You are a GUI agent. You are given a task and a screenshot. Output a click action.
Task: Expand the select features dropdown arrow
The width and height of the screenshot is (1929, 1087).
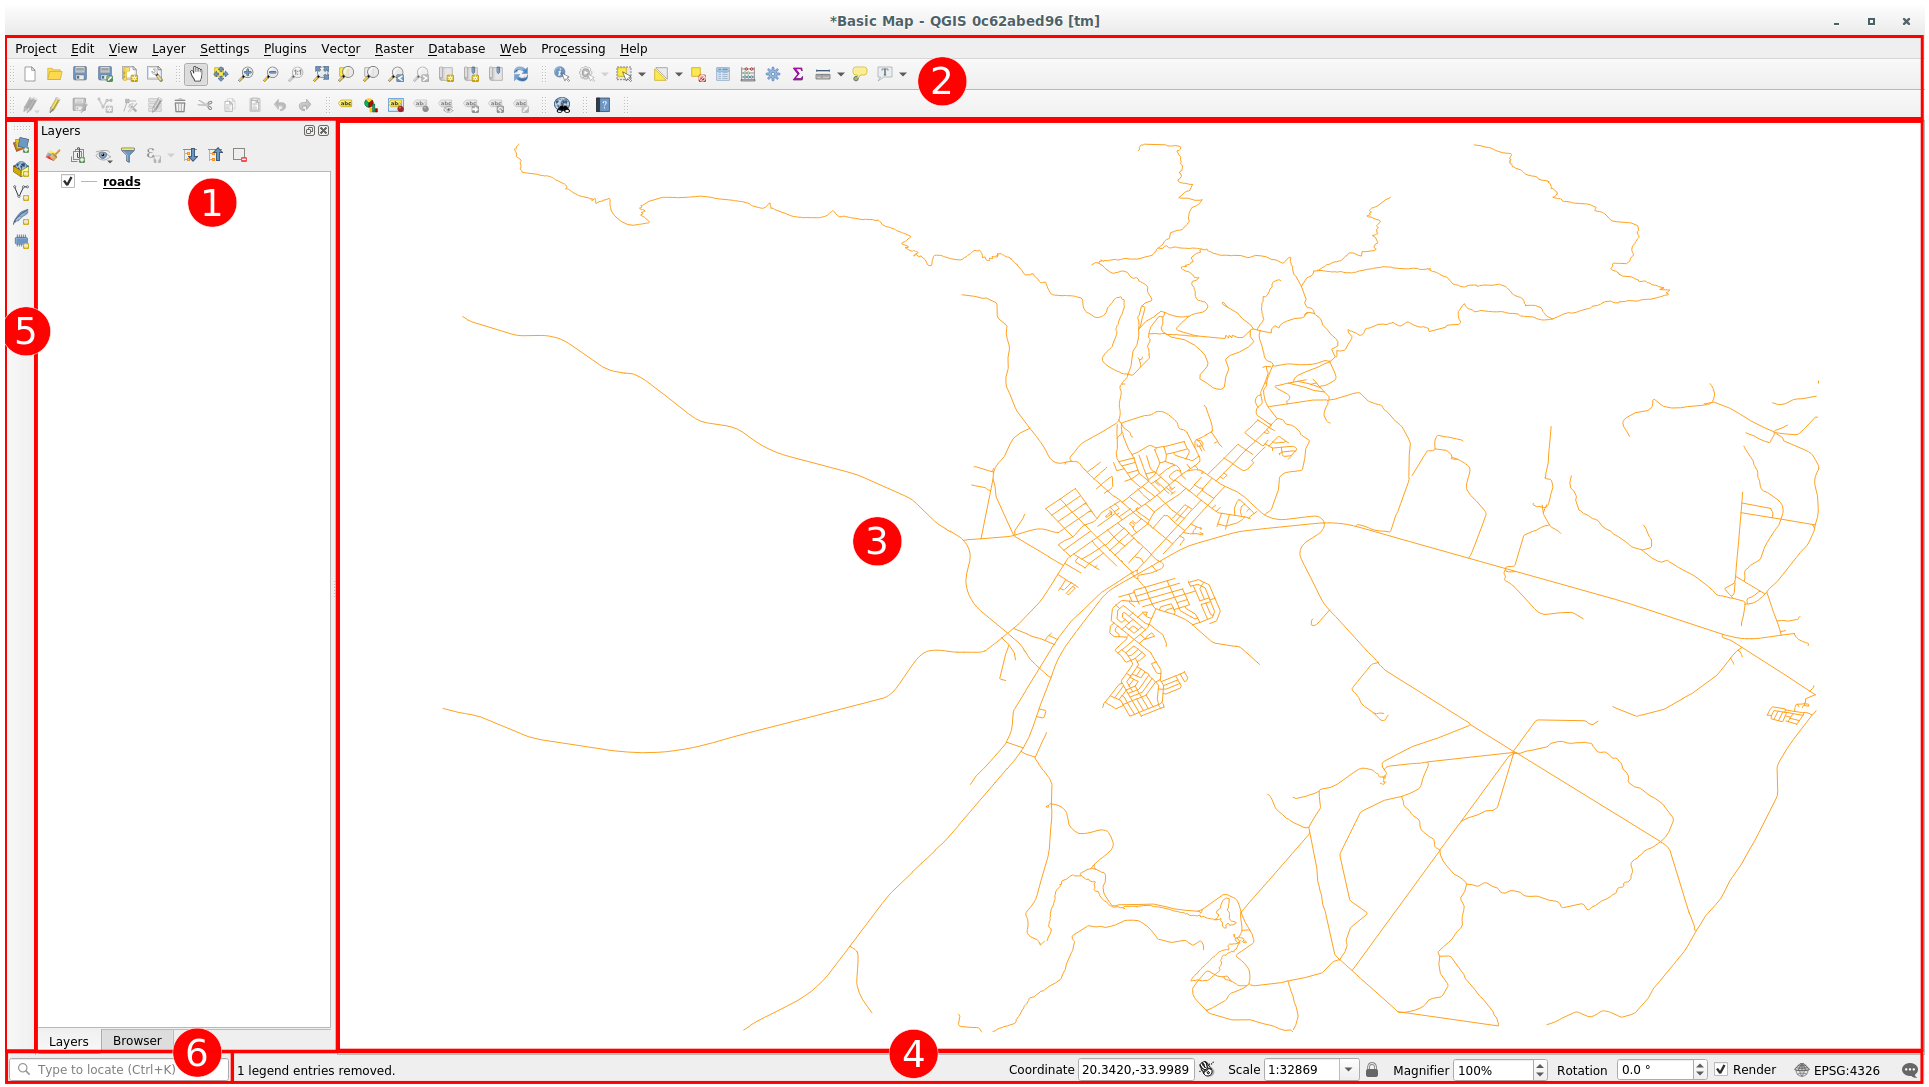(x=641, y=74)
